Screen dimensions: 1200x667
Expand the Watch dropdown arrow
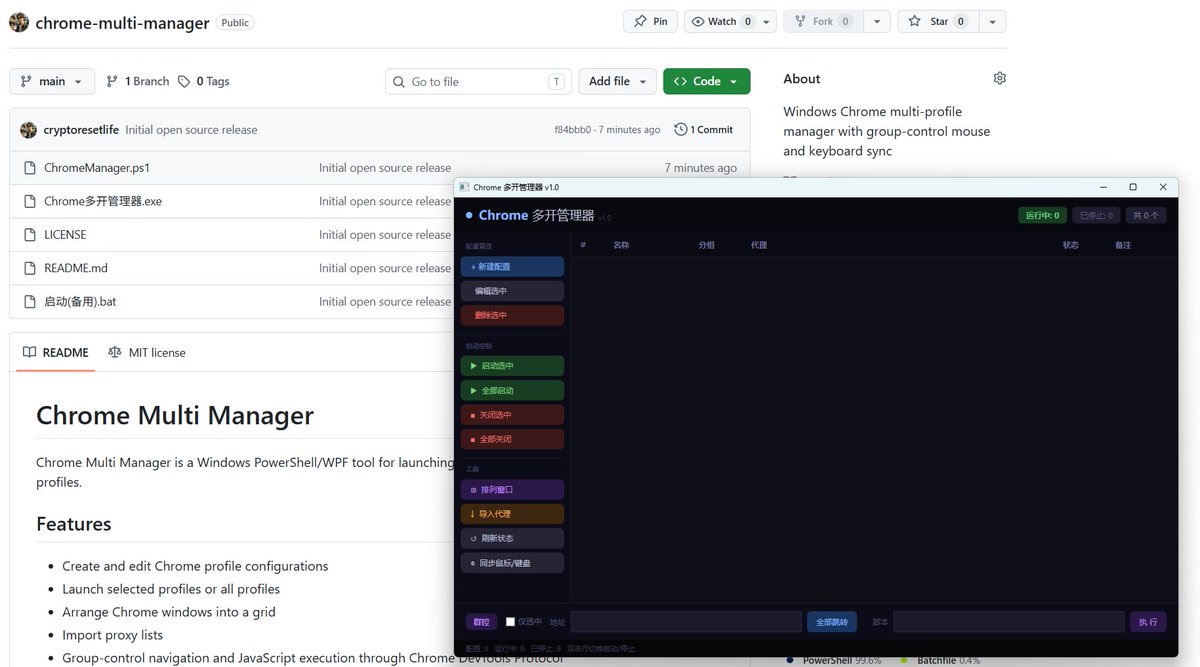tap(766, 21)
